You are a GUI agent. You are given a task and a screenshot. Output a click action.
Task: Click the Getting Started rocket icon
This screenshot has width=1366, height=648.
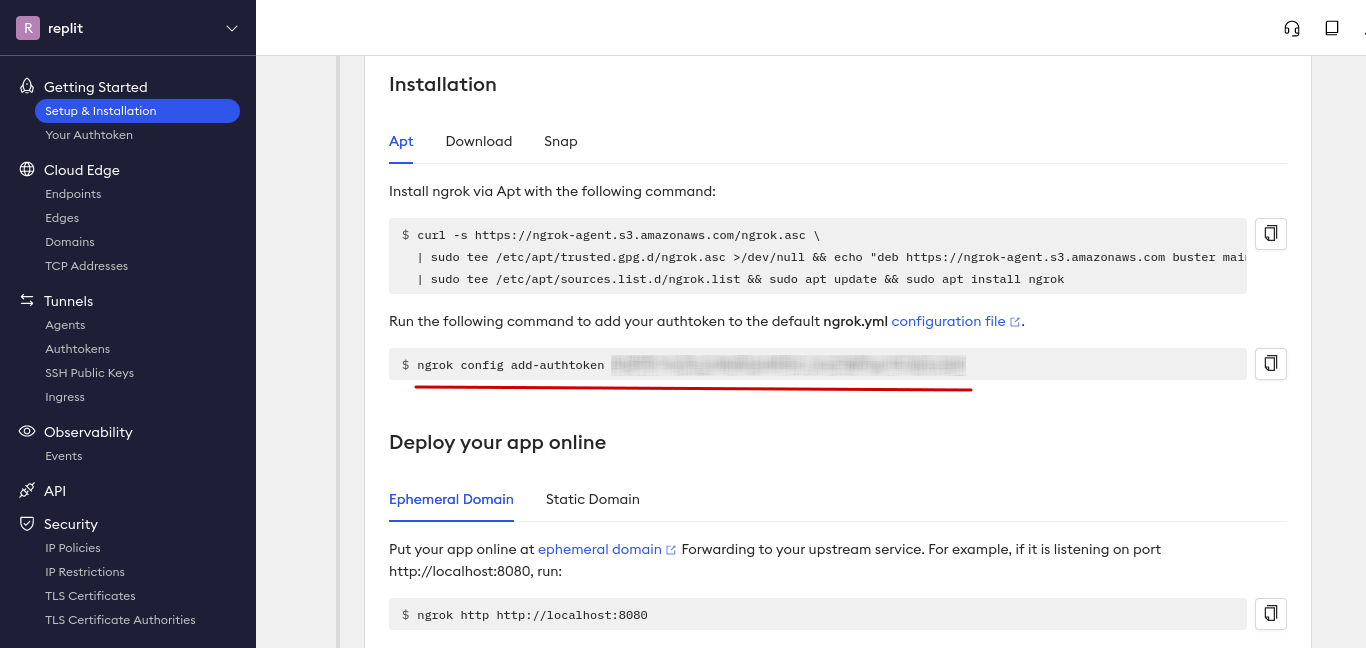pos(27,87)
